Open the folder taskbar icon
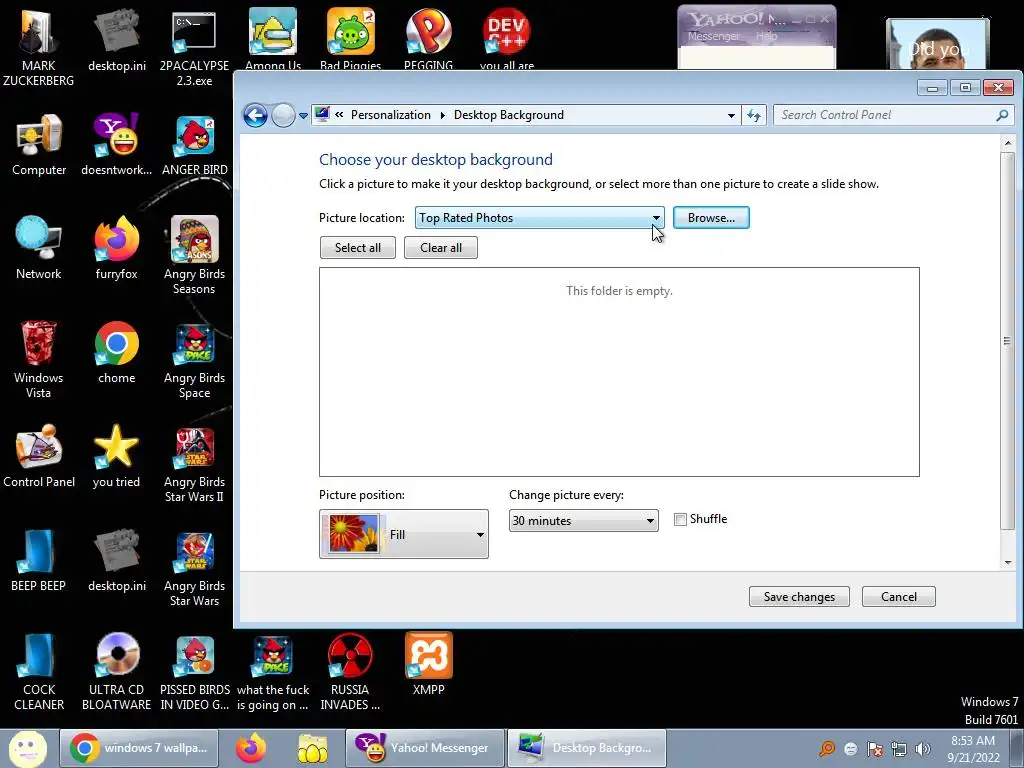This screenshot has height=768, width=1024. [x=313, y=748]
